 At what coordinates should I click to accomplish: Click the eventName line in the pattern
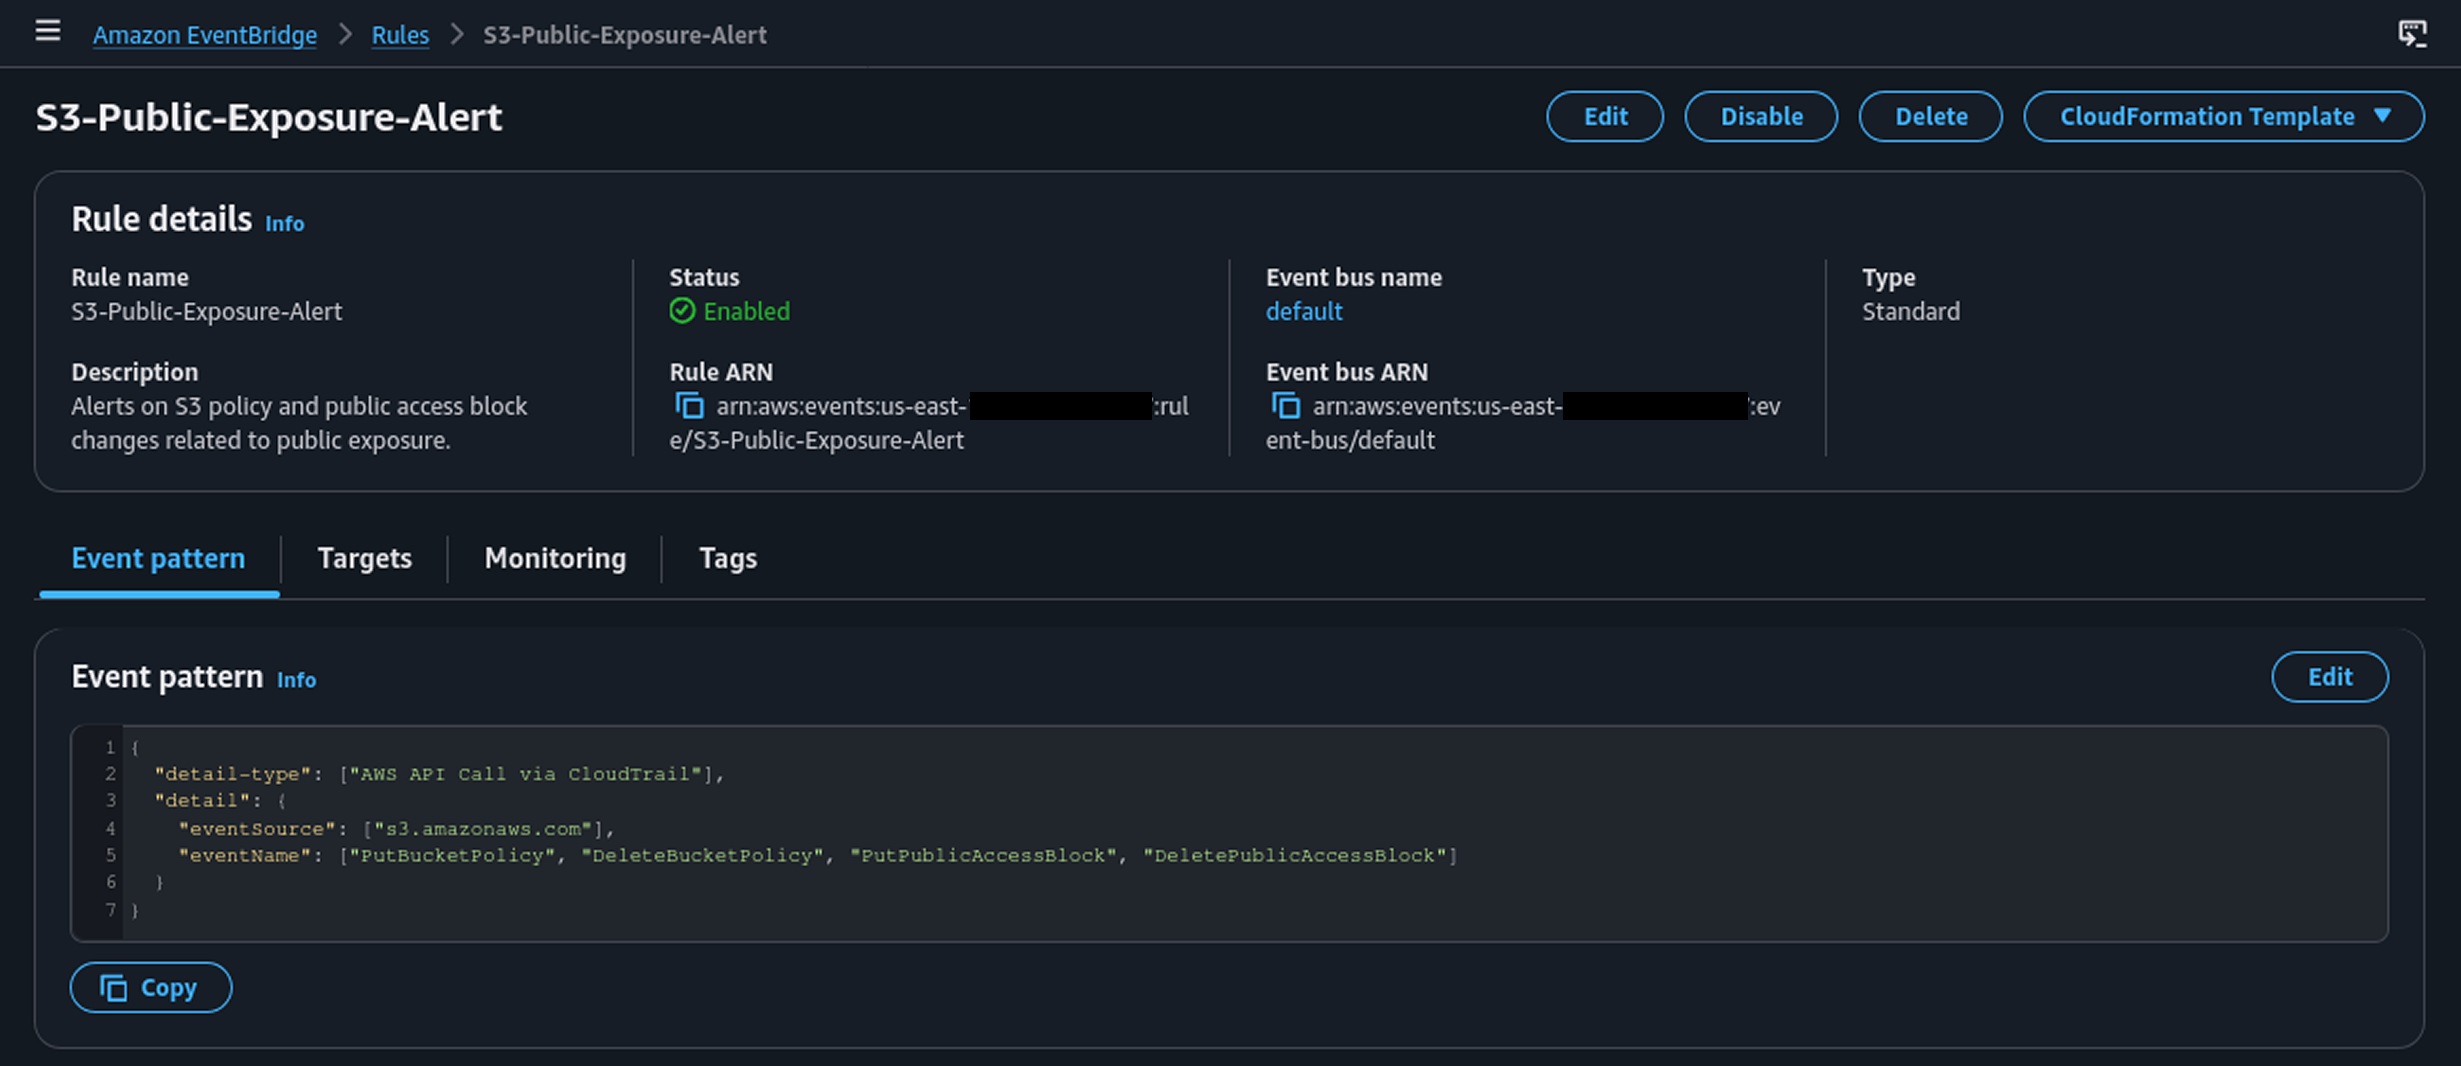click(x=818, y=855)
